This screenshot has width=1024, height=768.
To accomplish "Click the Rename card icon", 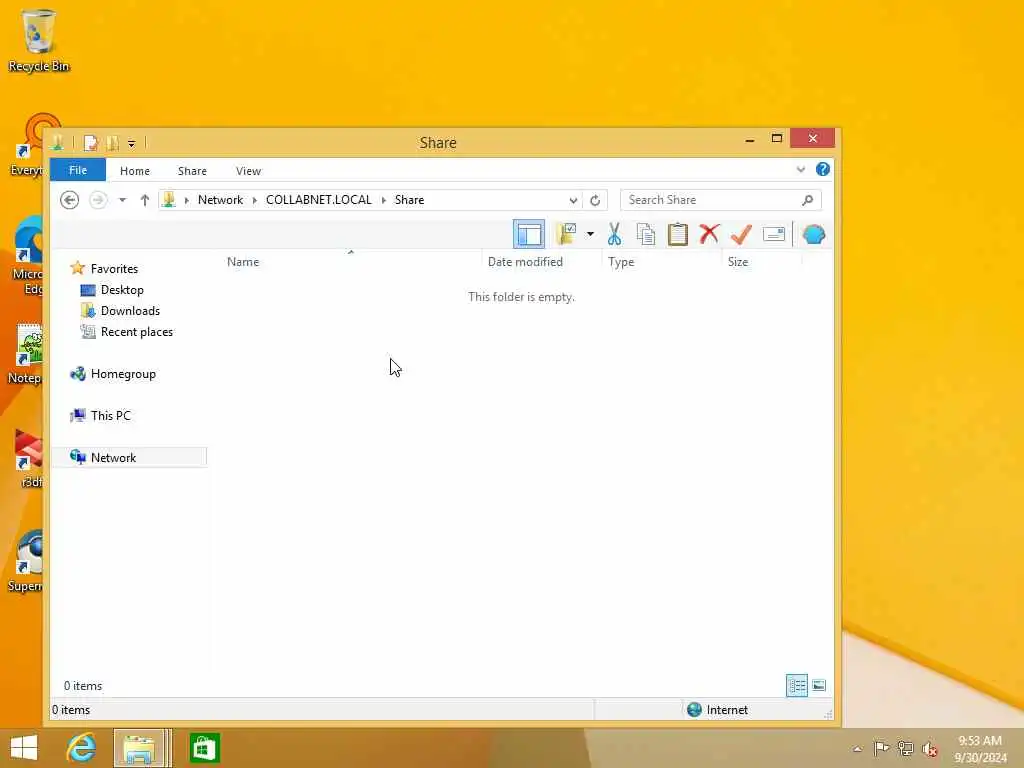I will 774,234.
